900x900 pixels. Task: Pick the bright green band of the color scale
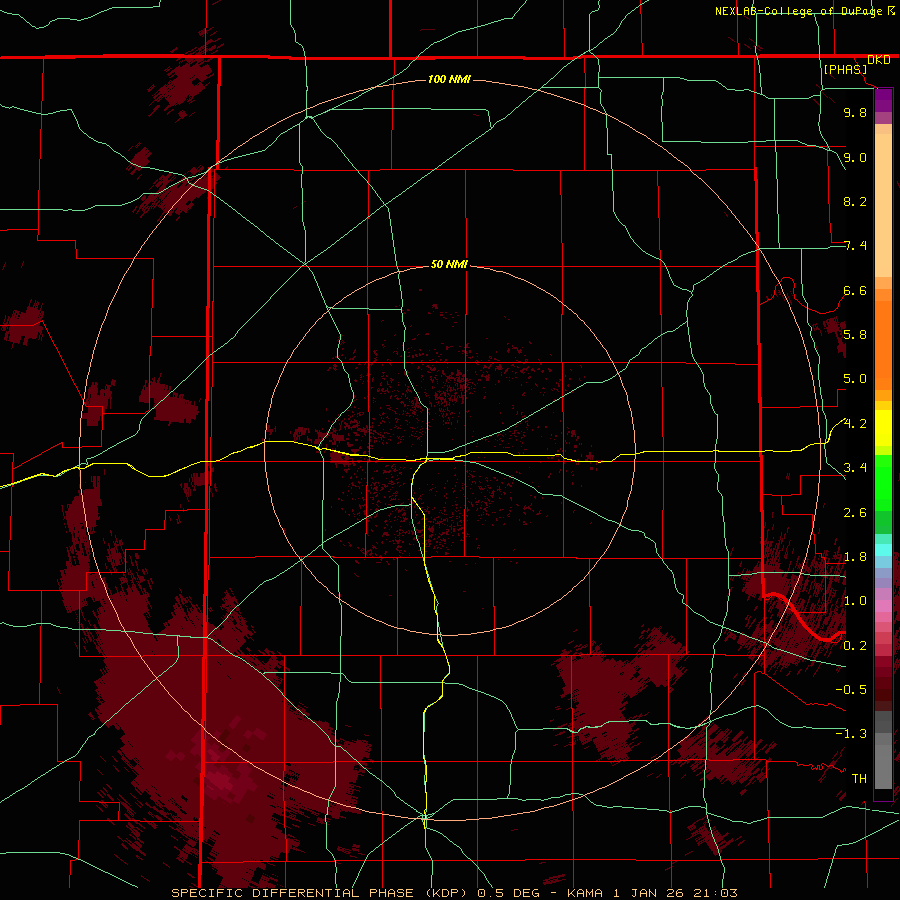pos(883,481)
